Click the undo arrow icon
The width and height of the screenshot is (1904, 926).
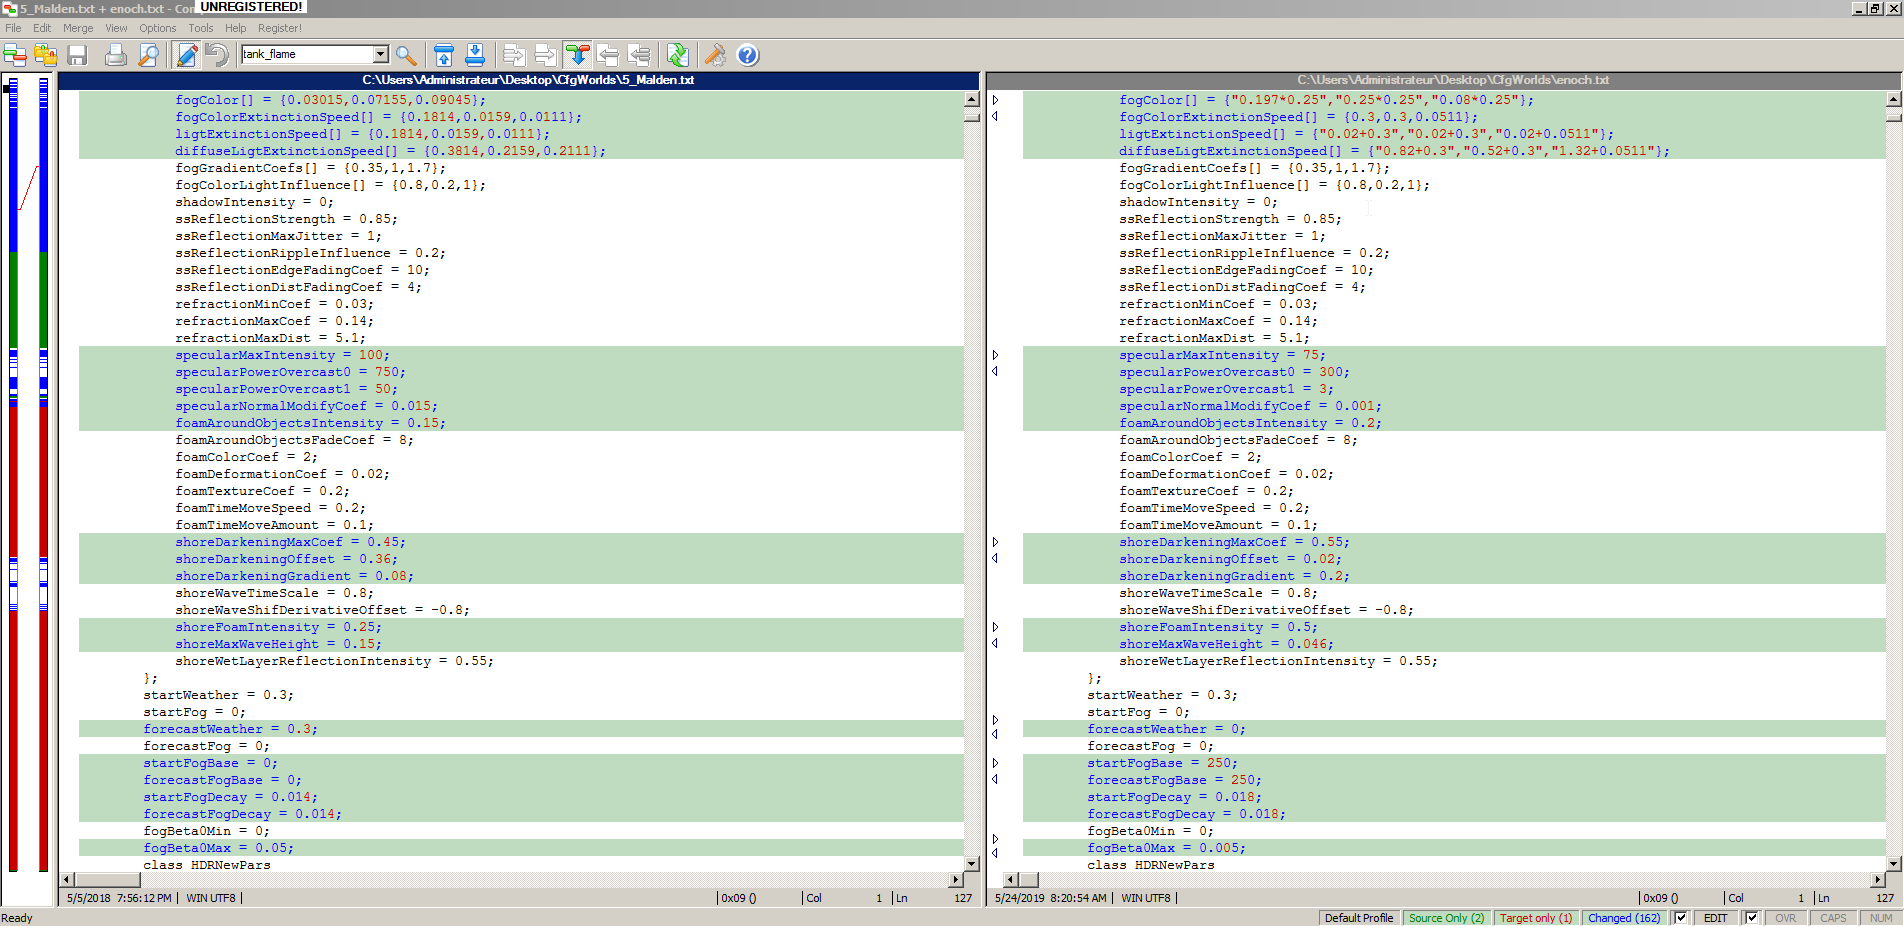[x=216, y=55]
